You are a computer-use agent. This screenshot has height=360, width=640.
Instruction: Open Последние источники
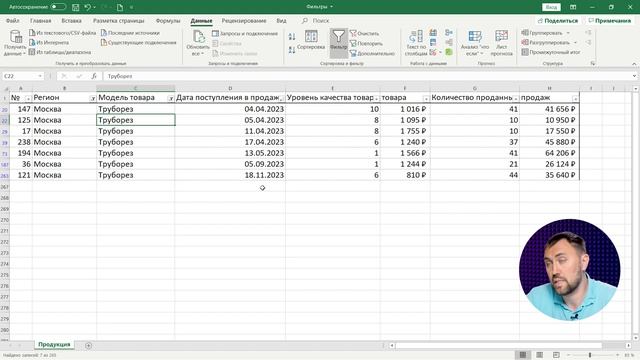tap(130, 33)
